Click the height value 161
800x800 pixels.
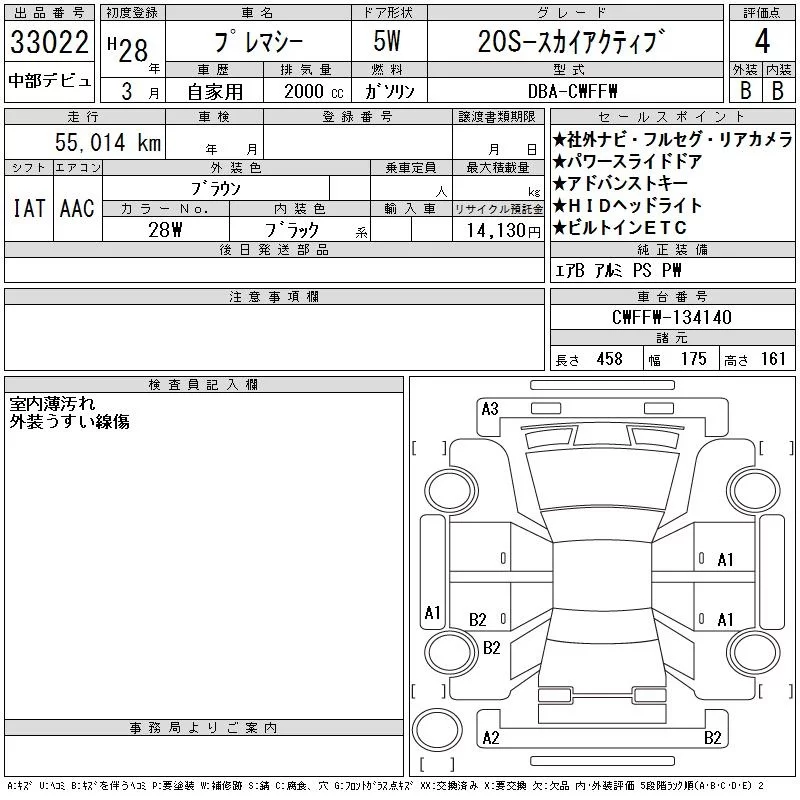coord(773,359)
